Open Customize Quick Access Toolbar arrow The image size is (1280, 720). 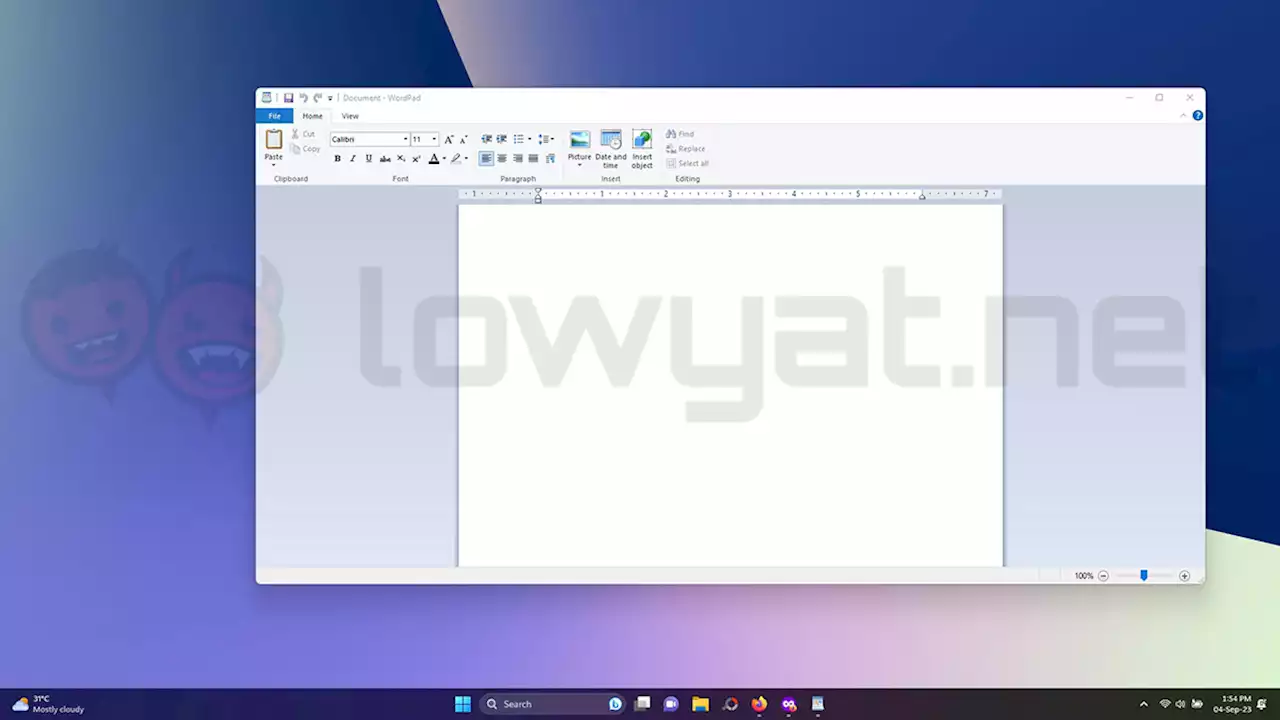[330, 98]
